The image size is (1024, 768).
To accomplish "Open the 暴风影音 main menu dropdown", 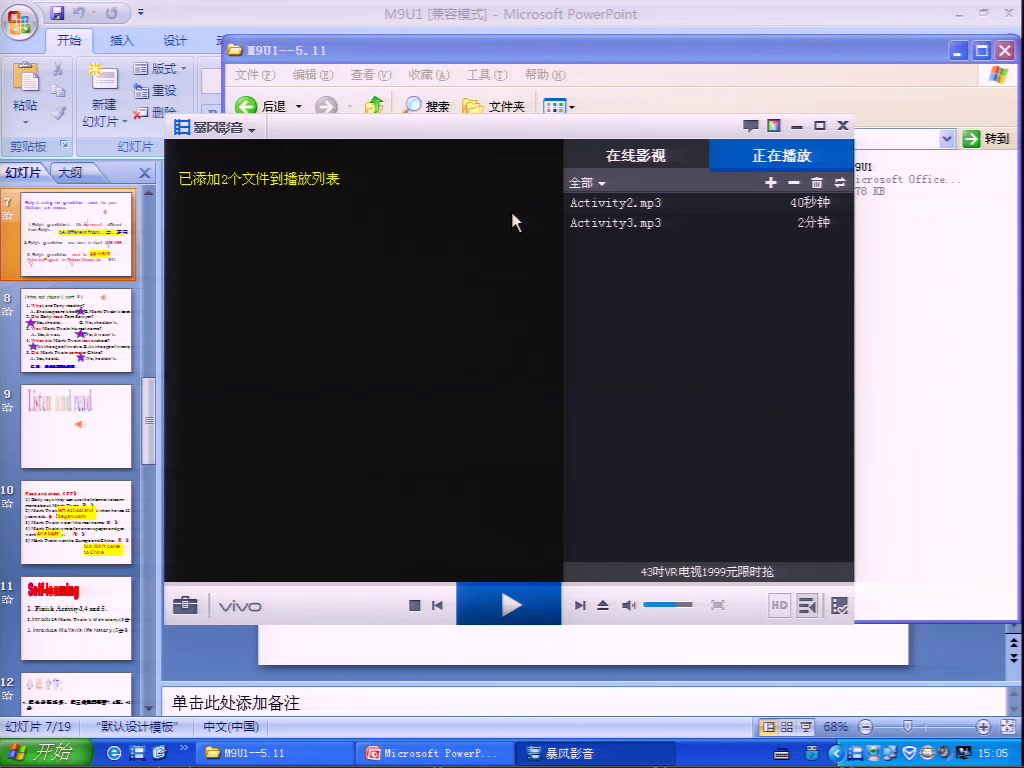I will coord(215,127).
